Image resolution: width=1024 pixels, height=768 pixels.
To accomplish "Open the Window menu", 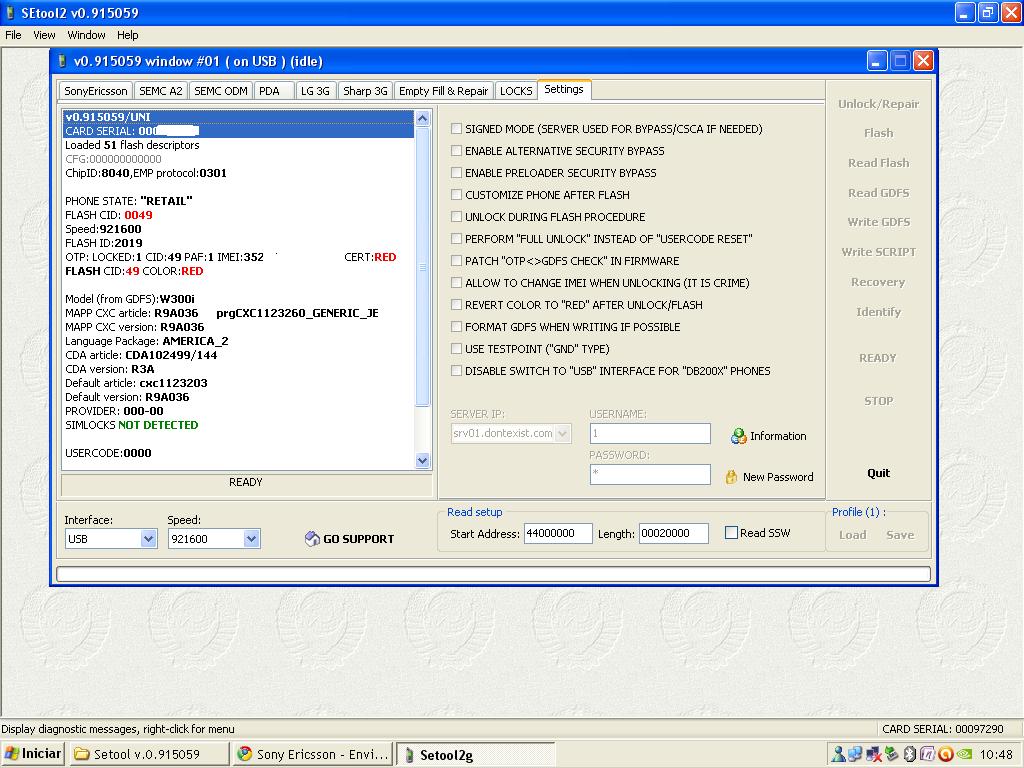I will 86,35.
